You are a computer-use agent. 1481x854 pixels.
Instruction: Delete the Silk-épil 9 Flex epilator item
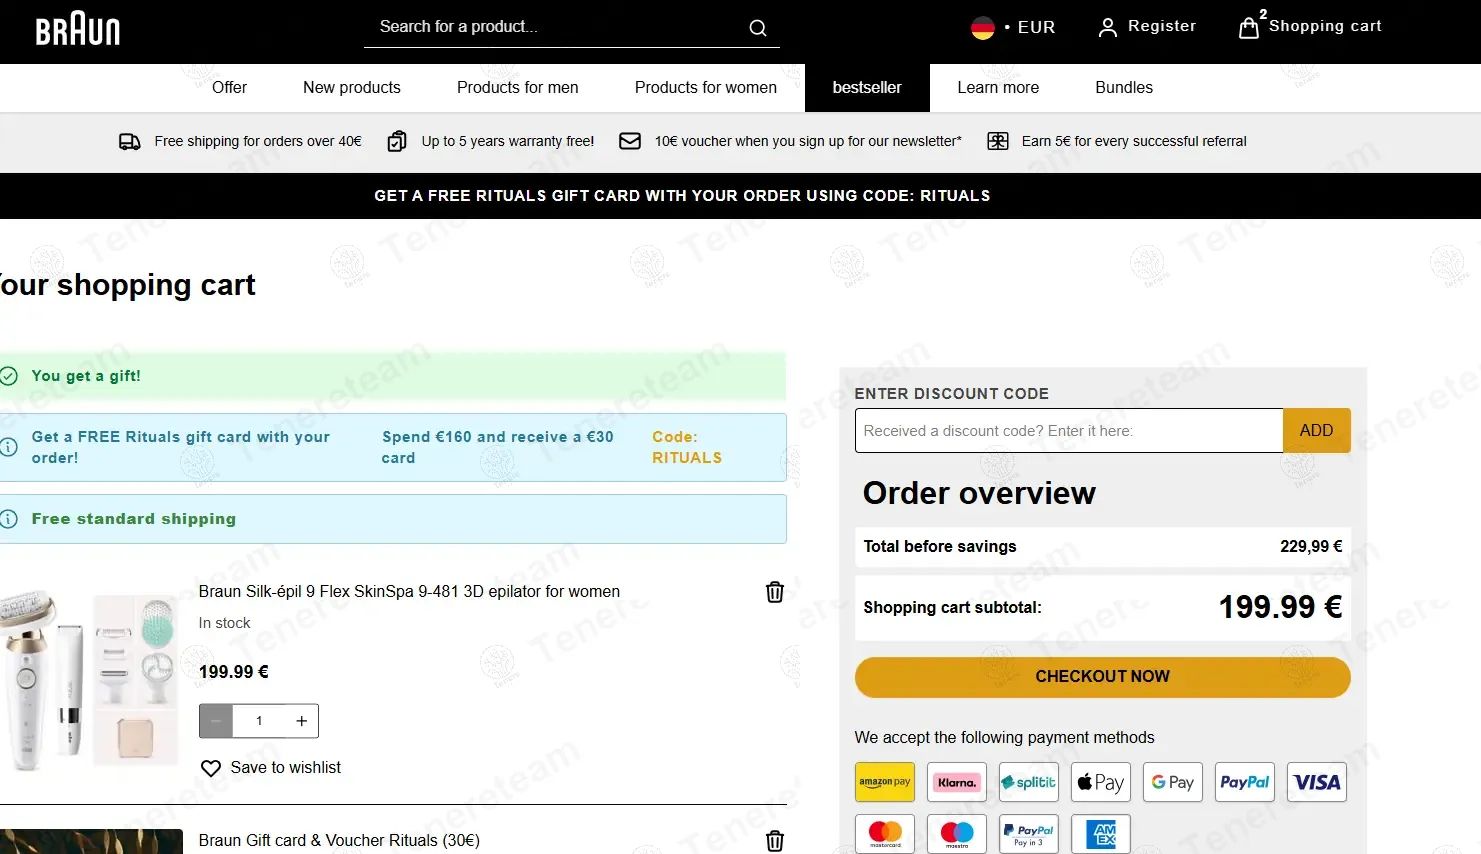(x=774, y=592)
